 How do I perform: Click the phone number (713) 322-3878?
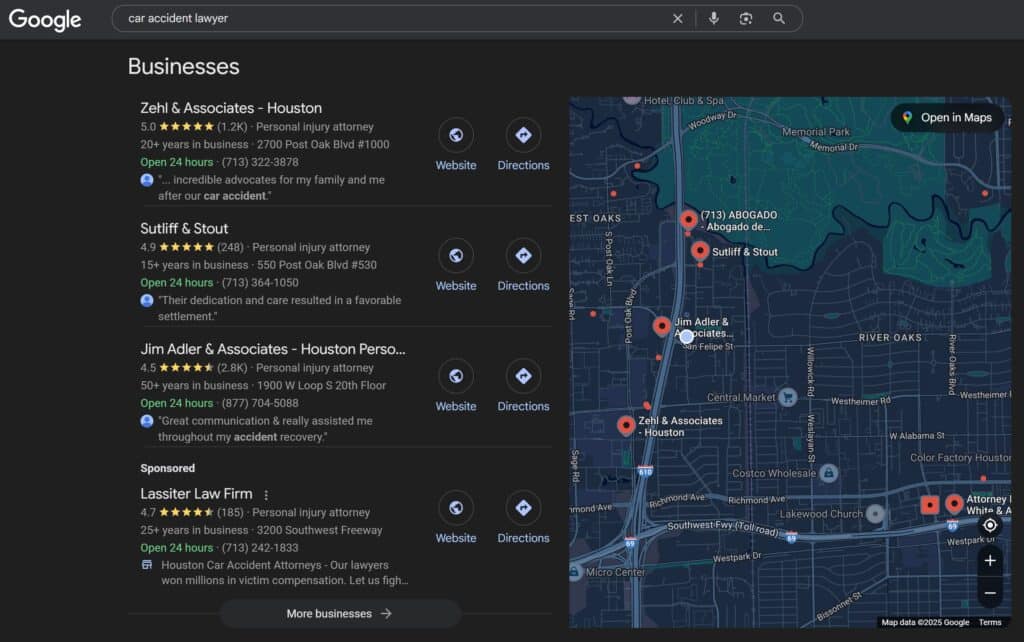coord(260,162)
